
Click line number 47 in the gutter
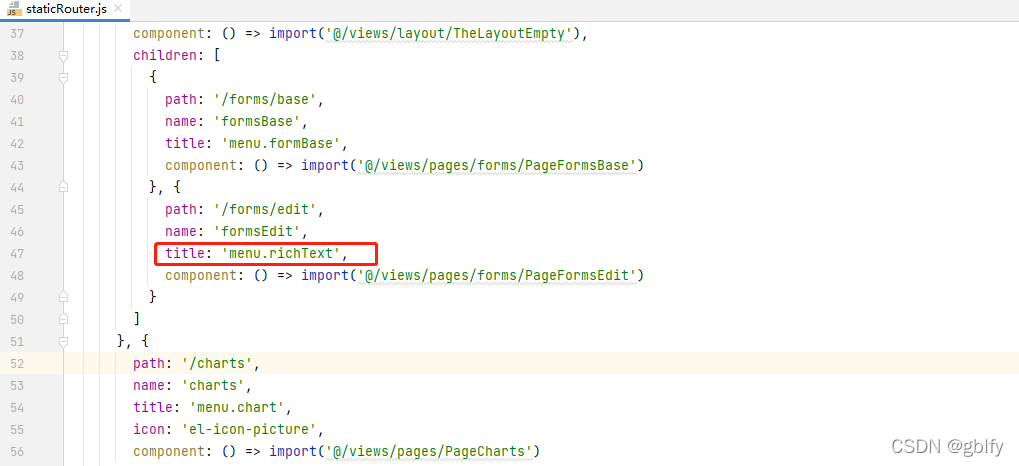click(17, 253)
